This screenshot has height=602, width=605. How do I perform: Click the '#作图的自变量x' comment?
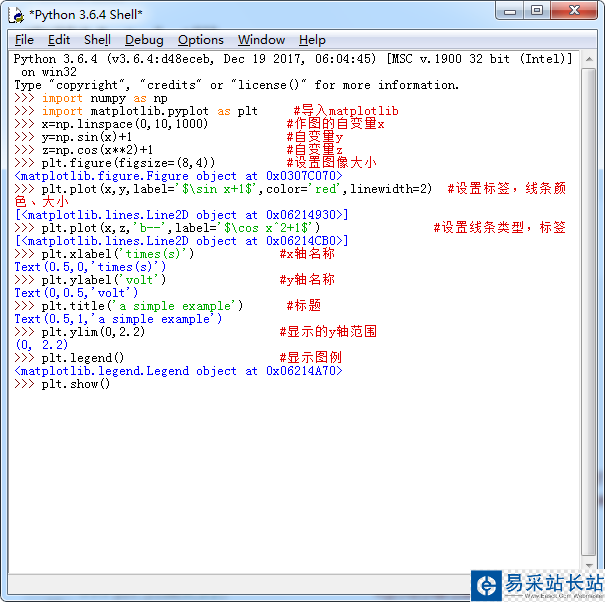pos(335,124)
